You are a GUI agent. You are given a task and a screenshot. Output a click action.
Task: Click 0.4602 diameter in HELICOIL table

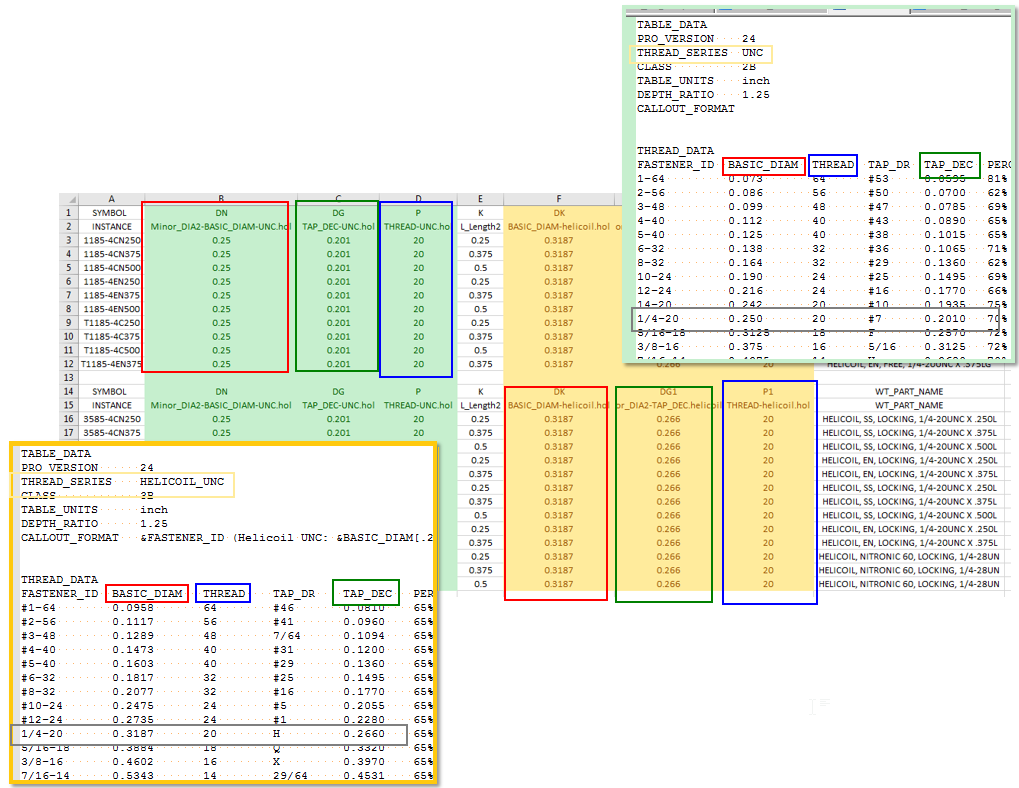133,762
